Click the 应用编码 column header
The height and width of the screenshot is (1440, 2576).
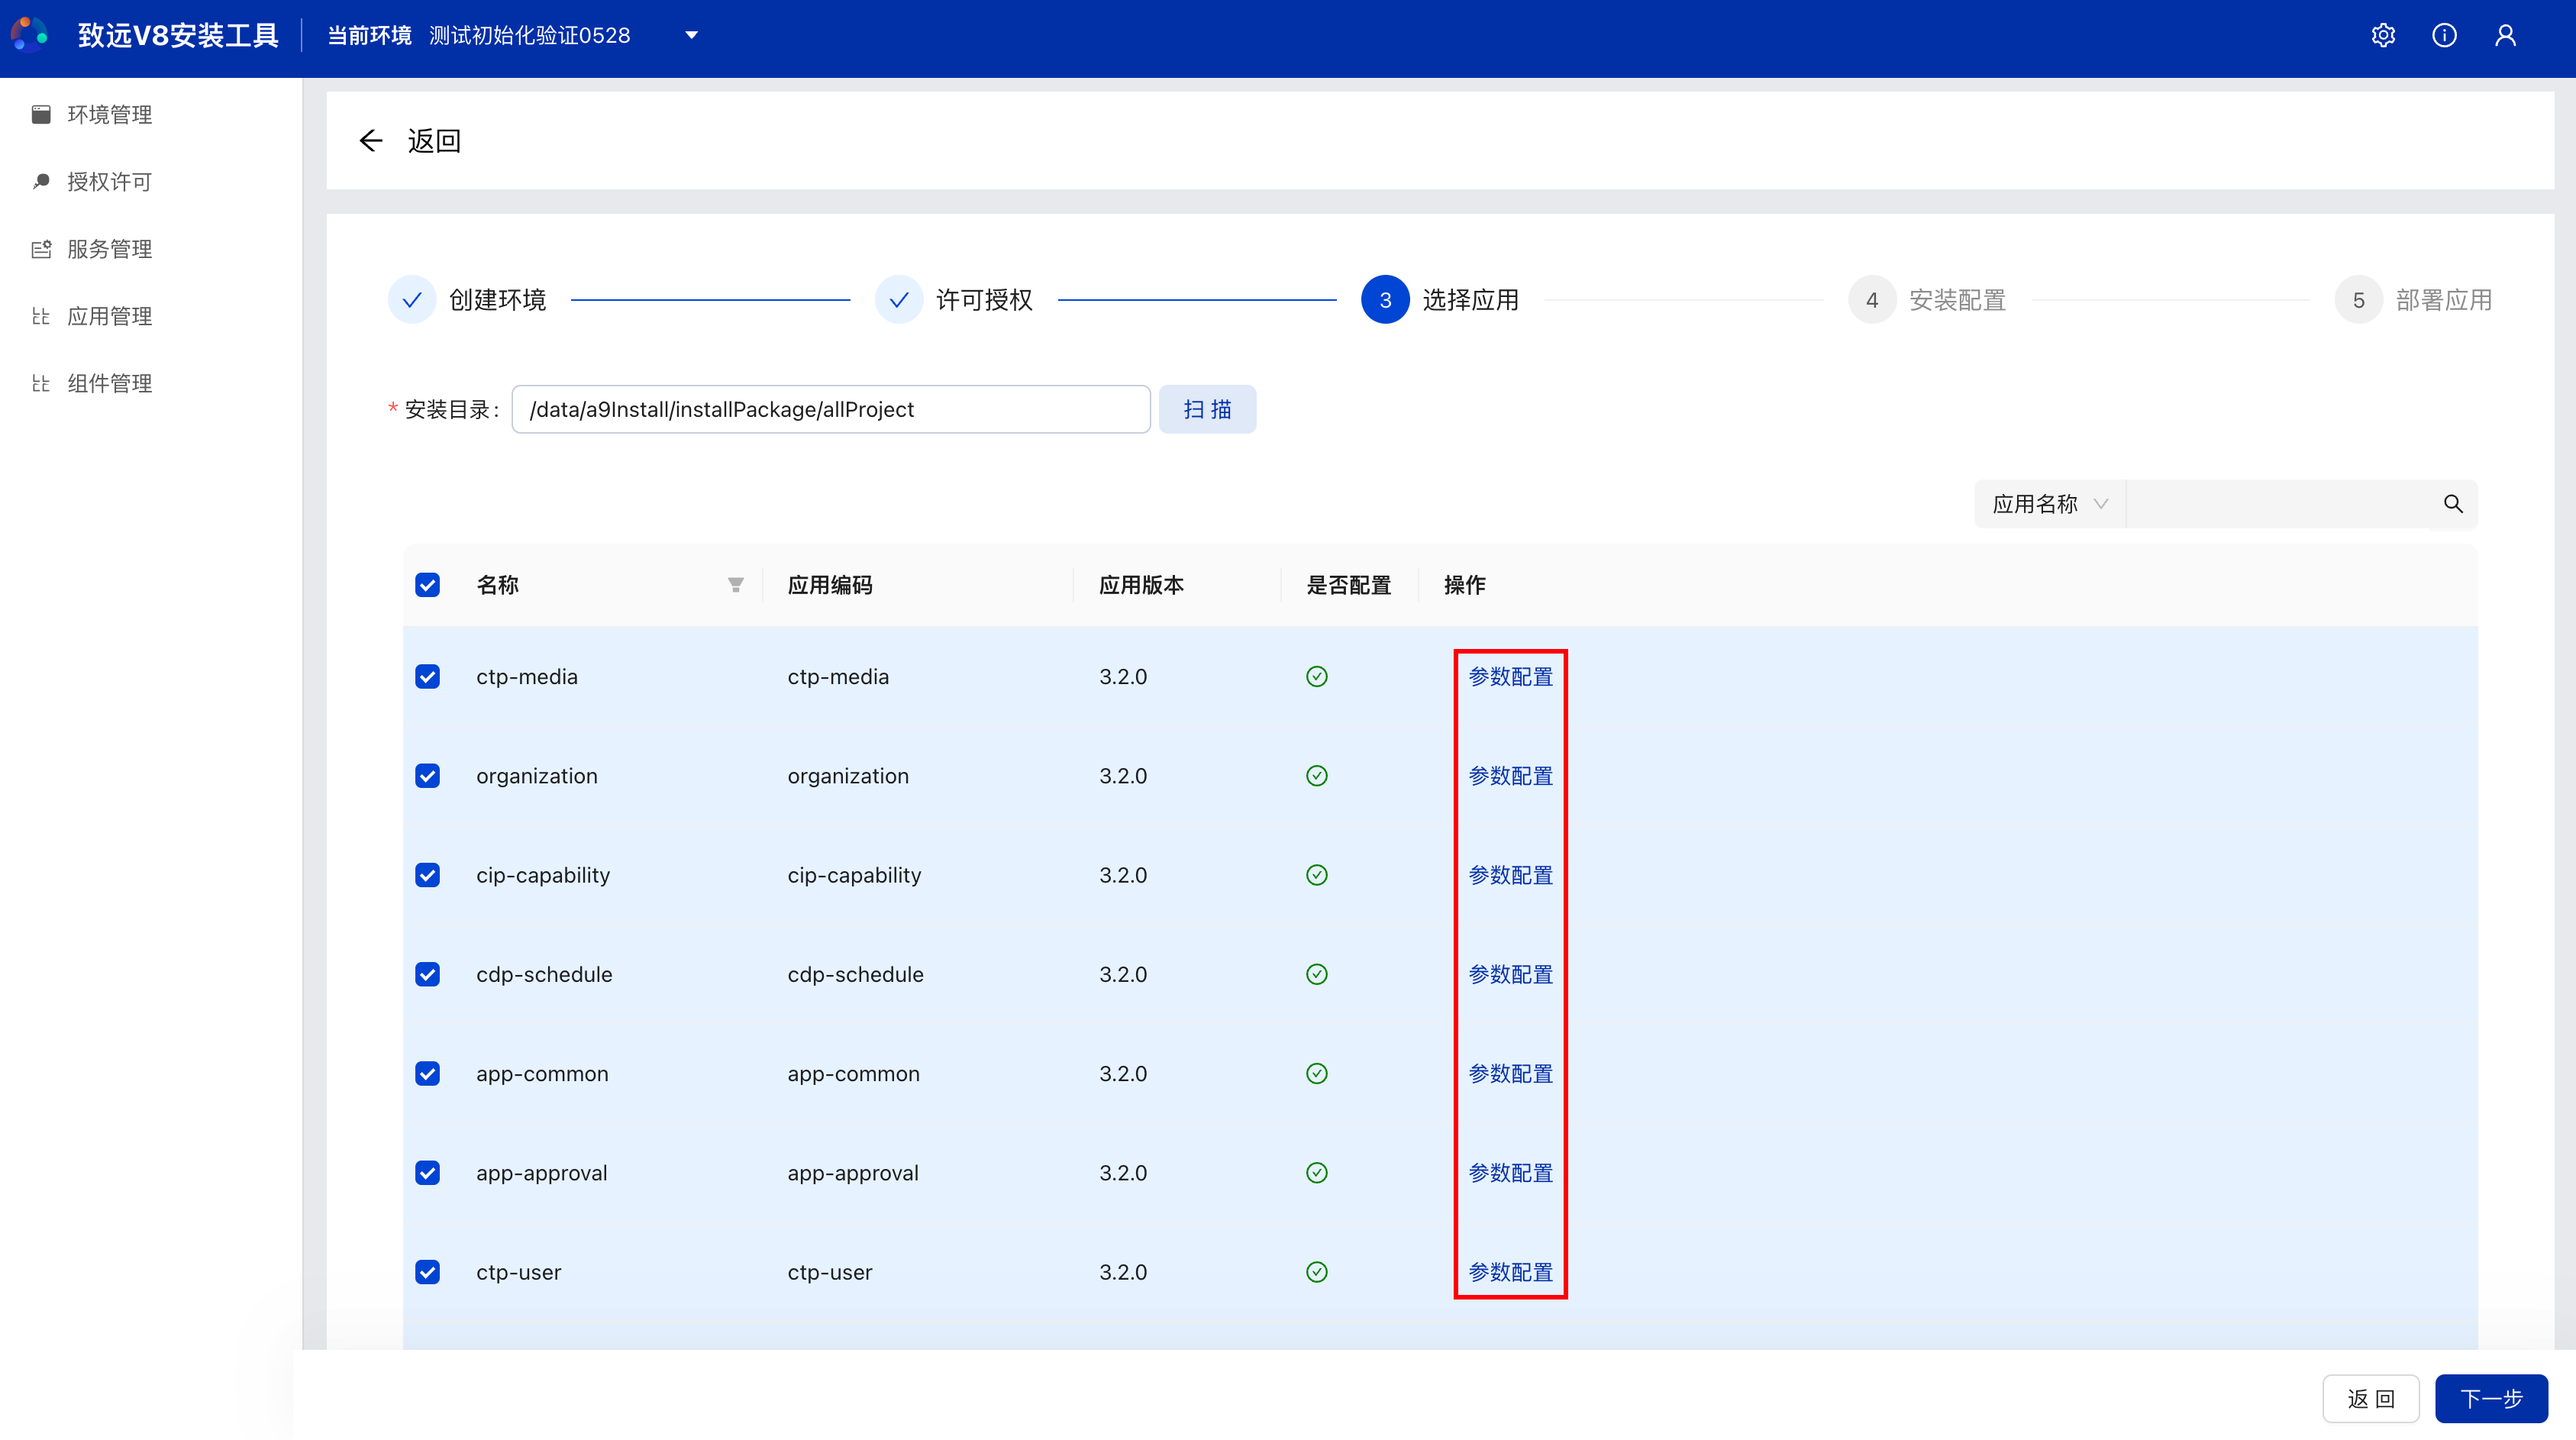pyautogui.click(x=830, y=585)
